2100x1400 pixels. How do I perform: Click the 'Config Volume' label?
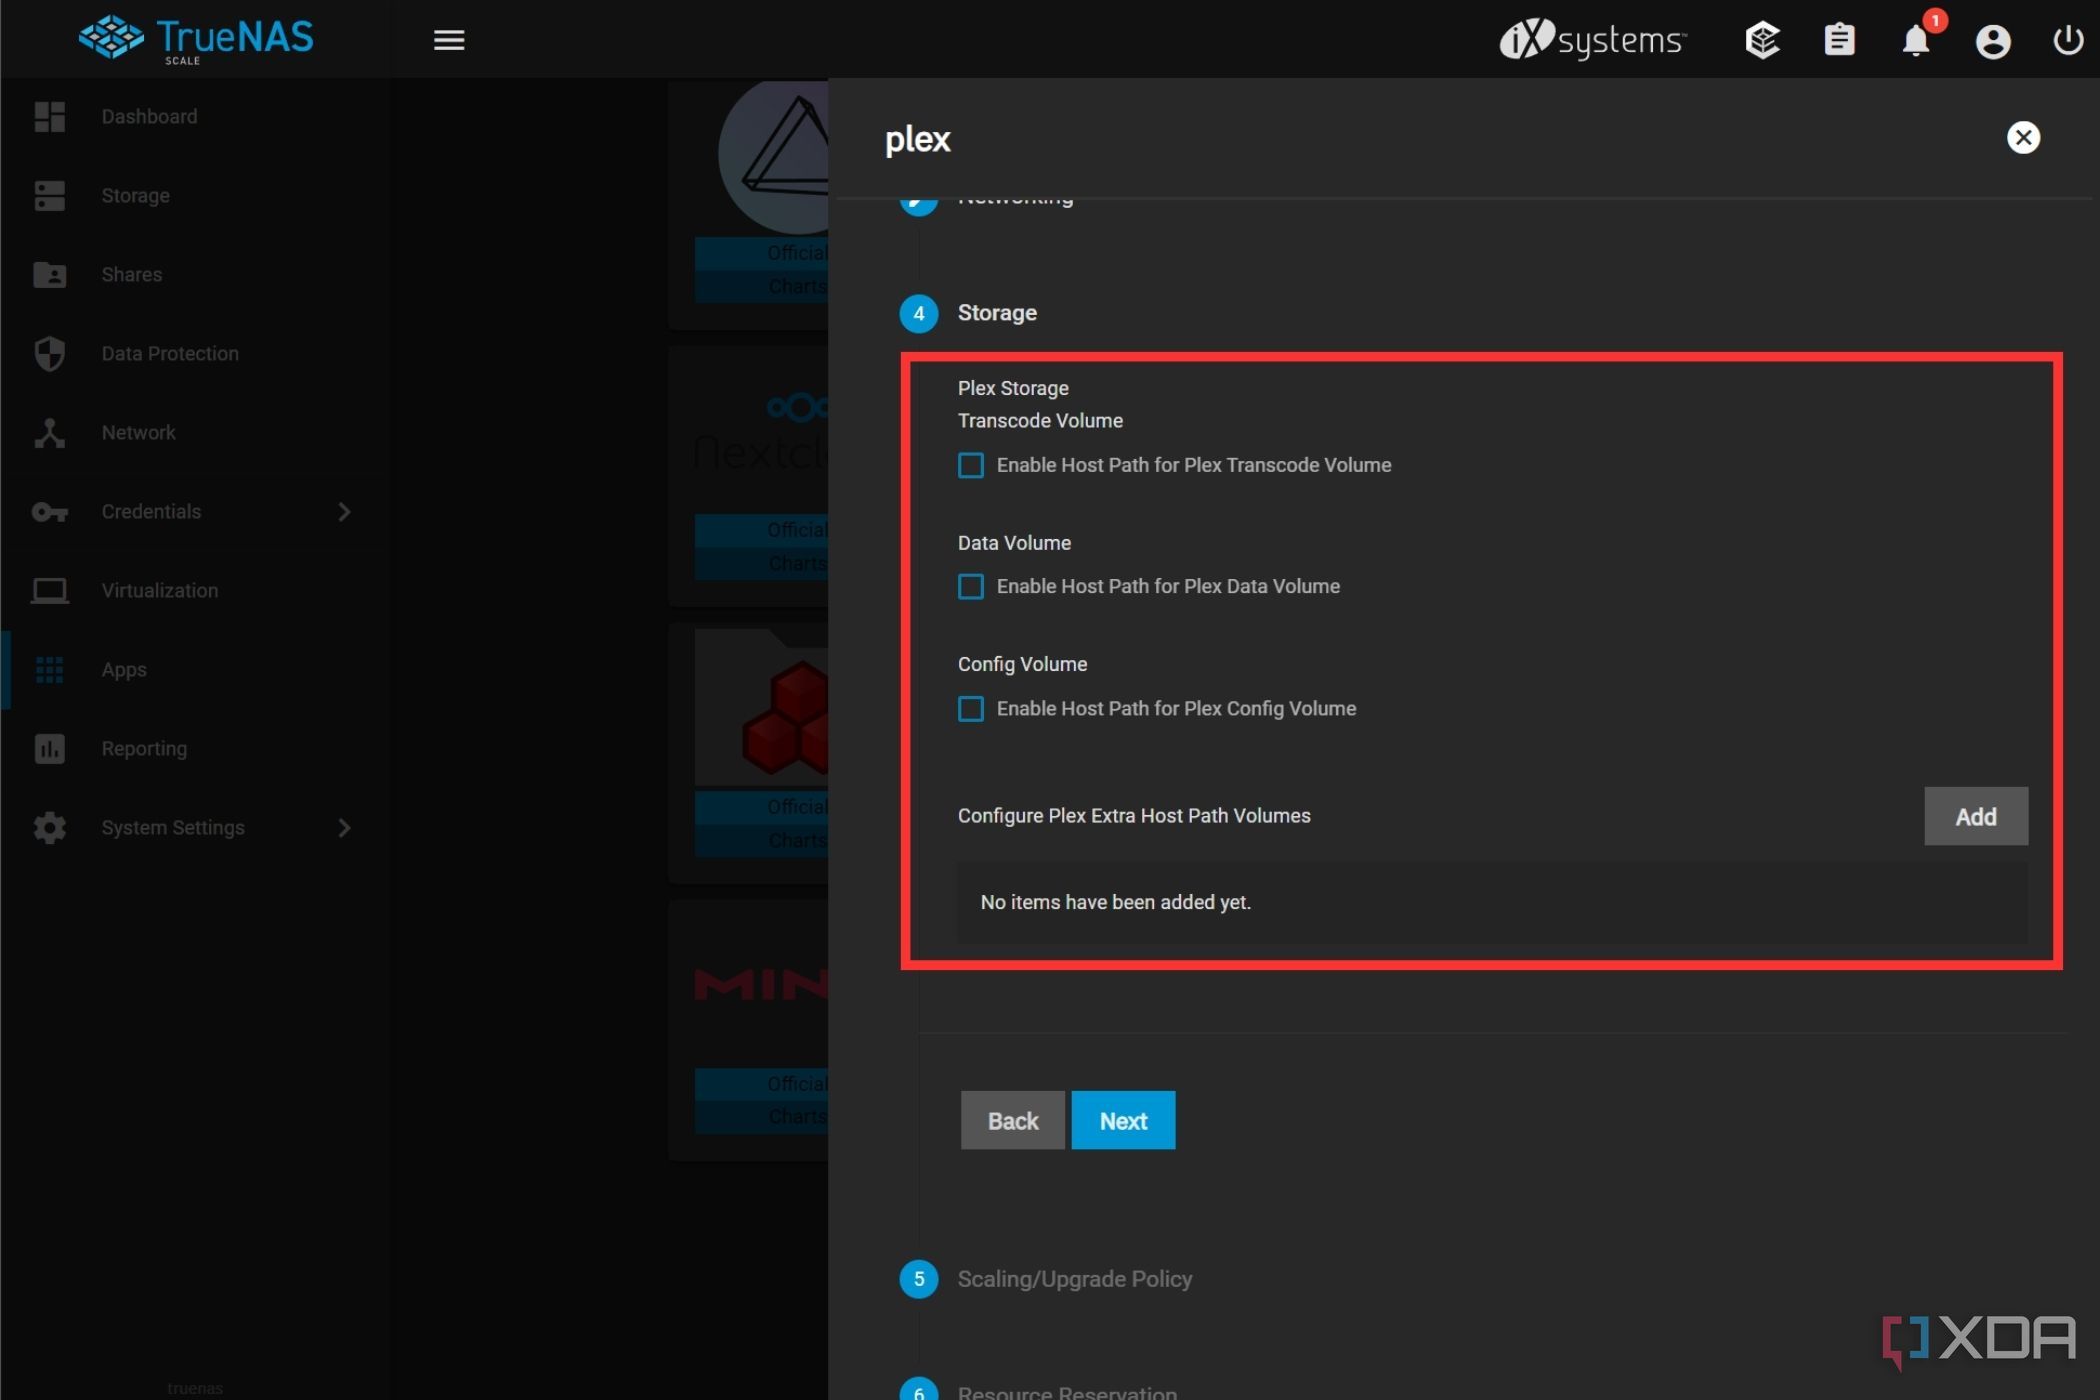tap(1022, 664)
